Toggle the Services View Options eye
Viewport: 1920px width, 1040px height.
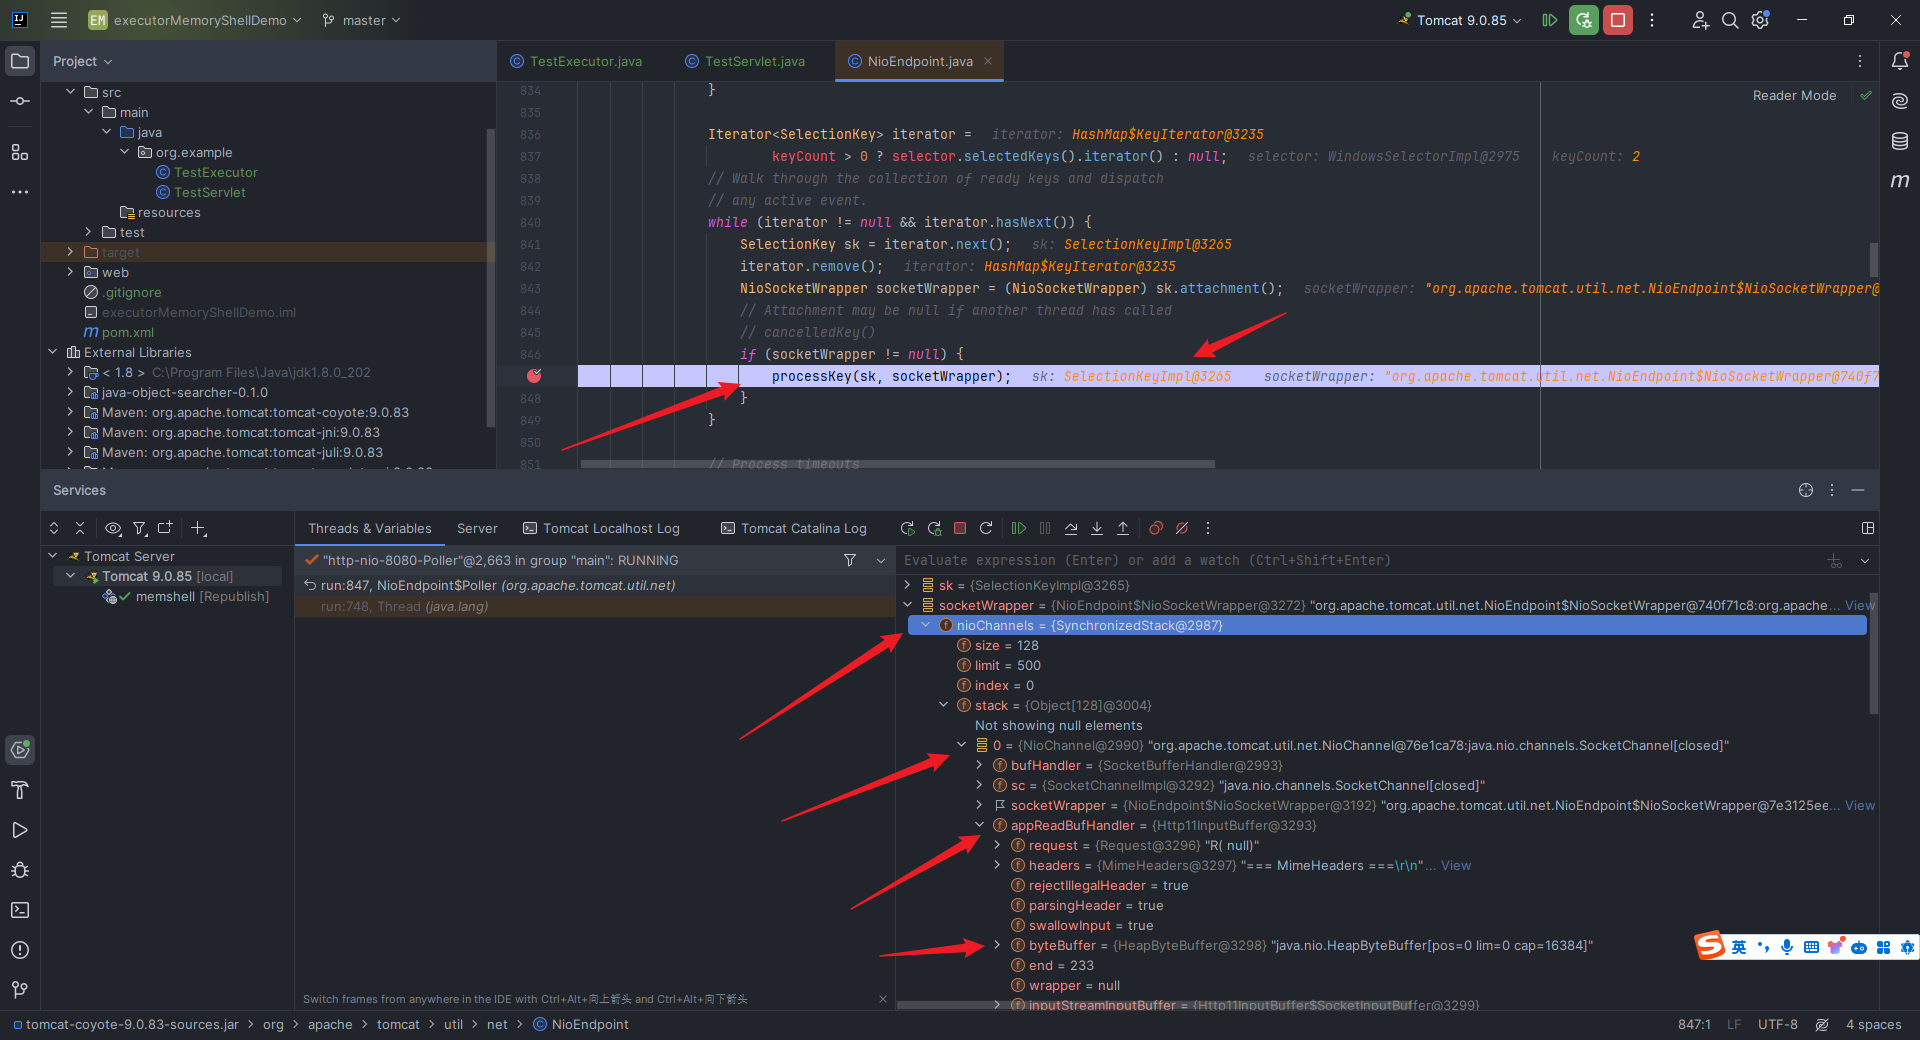point(113,528)
